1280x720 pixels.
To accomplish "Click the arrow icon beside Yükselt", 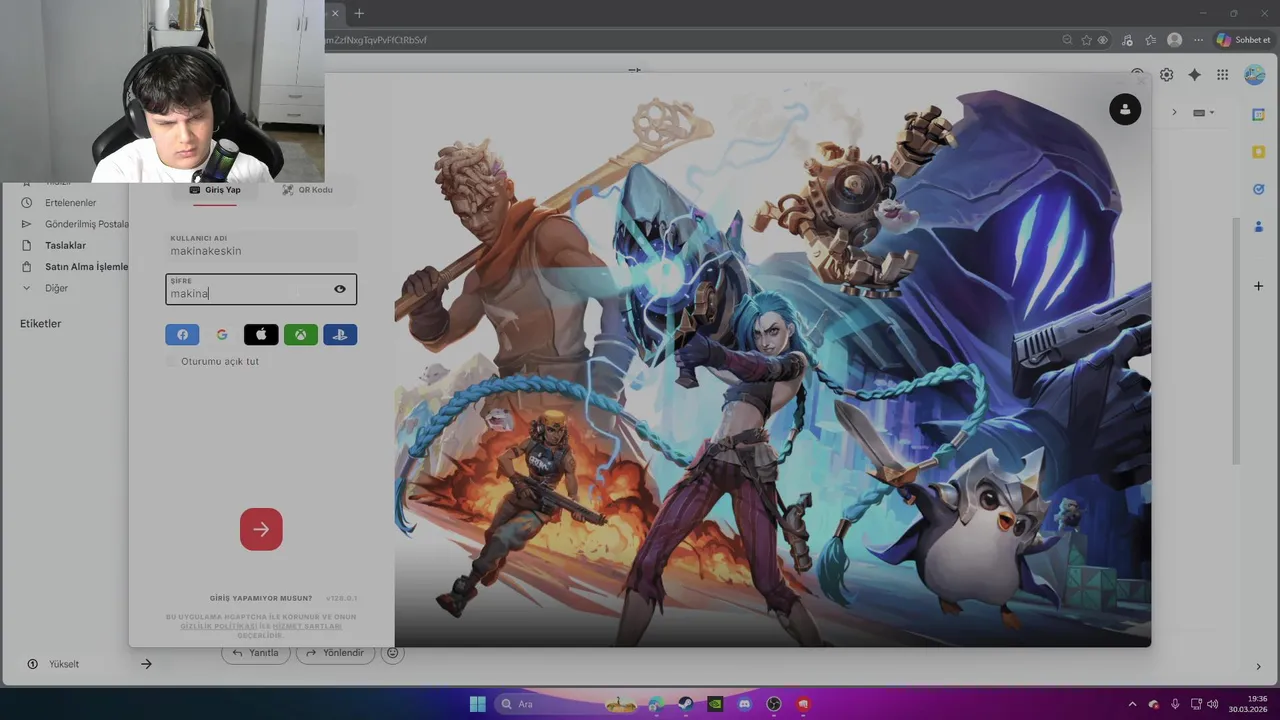I will pos(146,664).
